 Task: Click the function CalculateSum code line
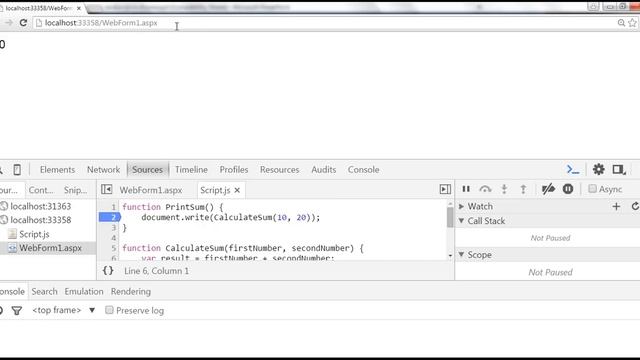coord(243,248)
